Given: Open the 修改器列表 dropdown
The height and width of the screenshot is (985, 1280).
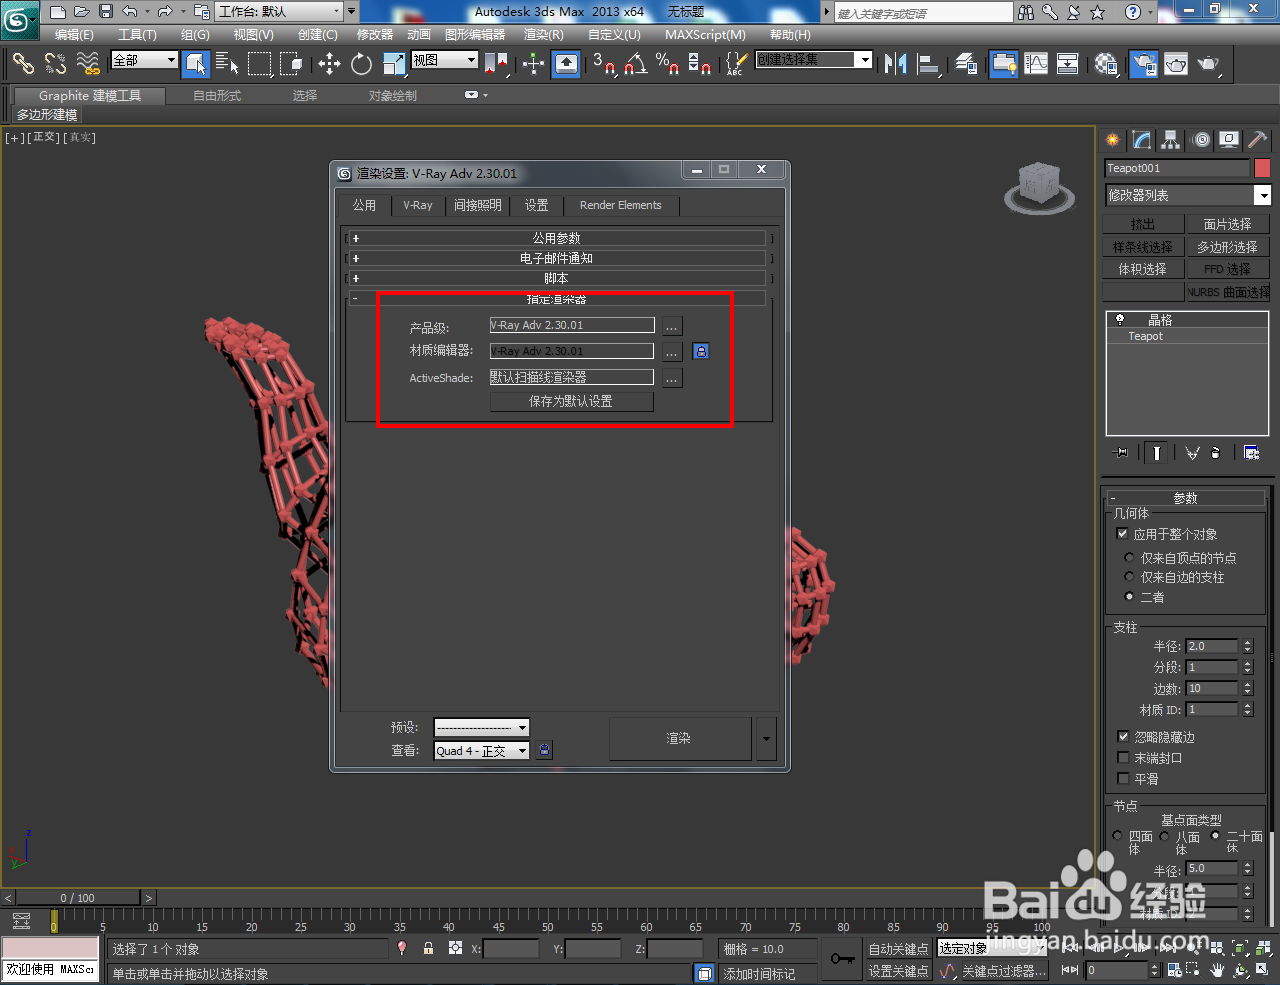Looking at the screenshot, I should pyautogui.click(x=1188, y=195).
